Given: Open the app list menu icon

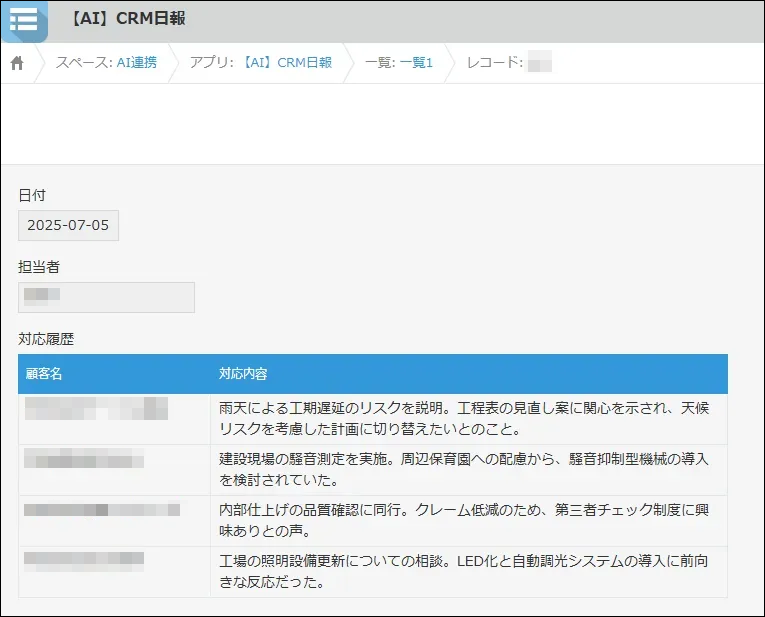Looking at the screenshot, I should coord(24,21).
